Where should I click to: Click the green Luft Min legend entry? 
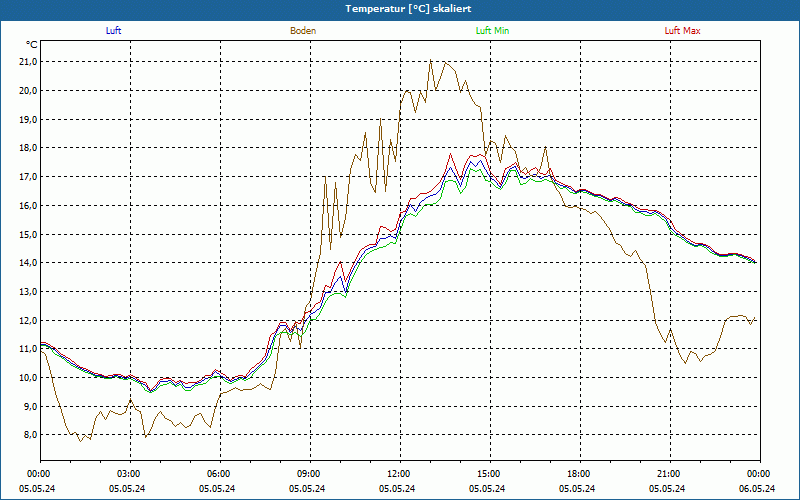pos(492,31)
